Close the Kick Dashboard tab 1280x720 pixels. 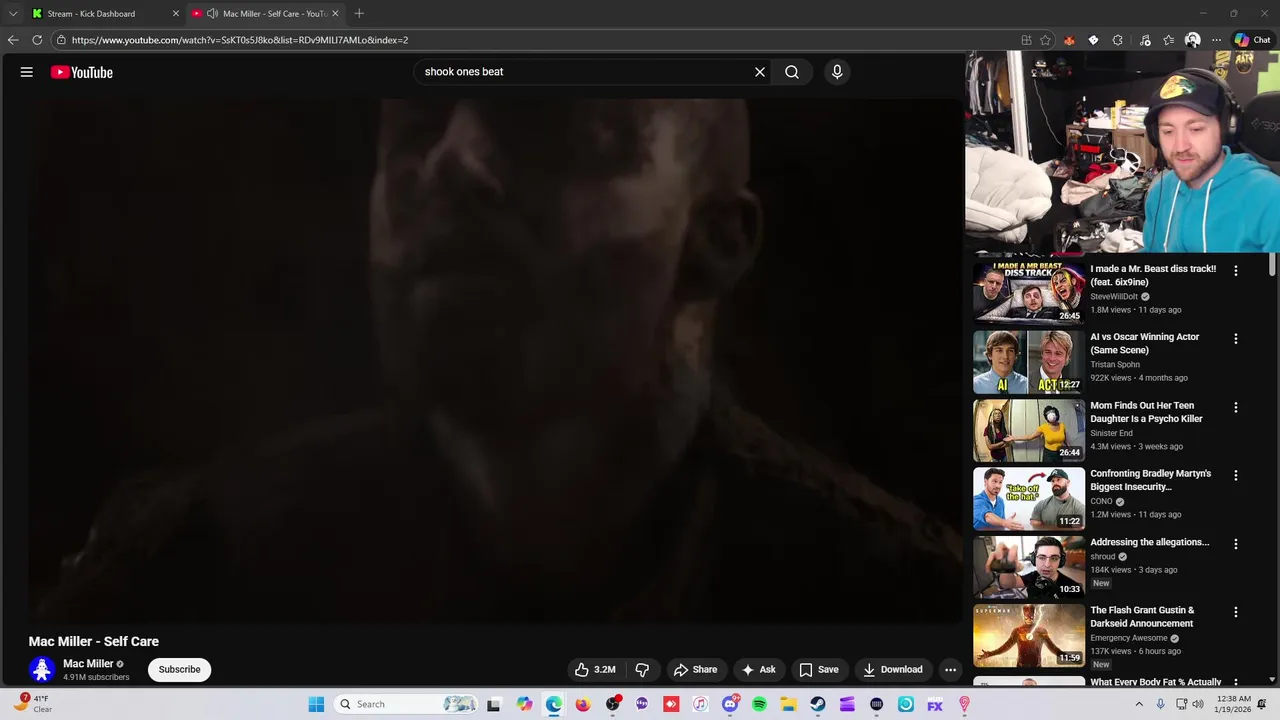tap(175, 14)
